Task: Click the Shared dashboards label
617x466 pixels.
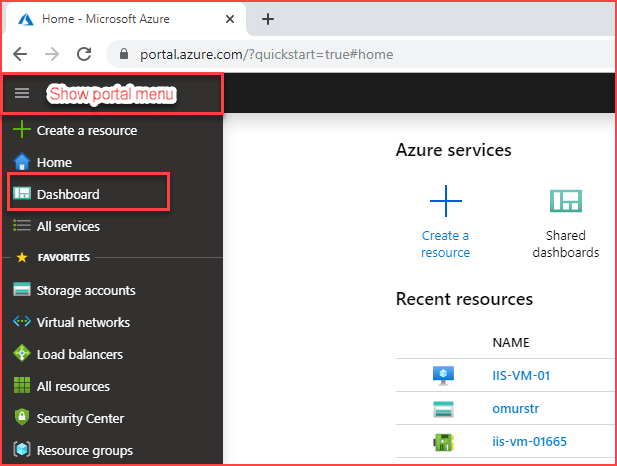Action: [x=566, y=244]
